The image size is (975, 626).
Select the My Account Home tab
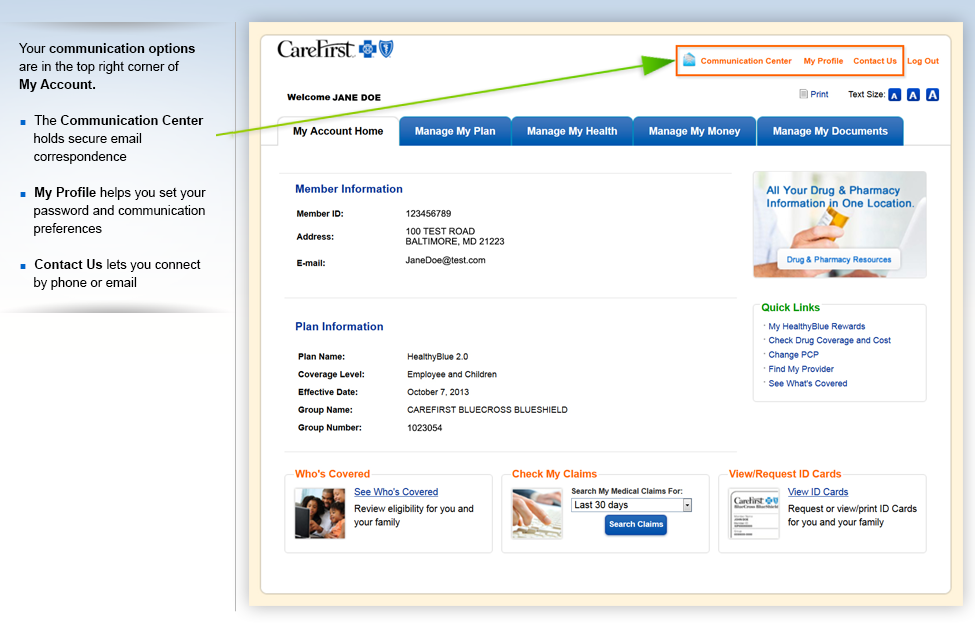tap(338, 131)
